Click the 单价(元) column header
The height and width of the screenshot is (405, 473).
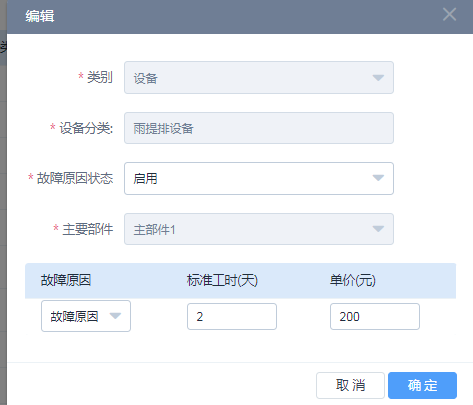[353, 280]
